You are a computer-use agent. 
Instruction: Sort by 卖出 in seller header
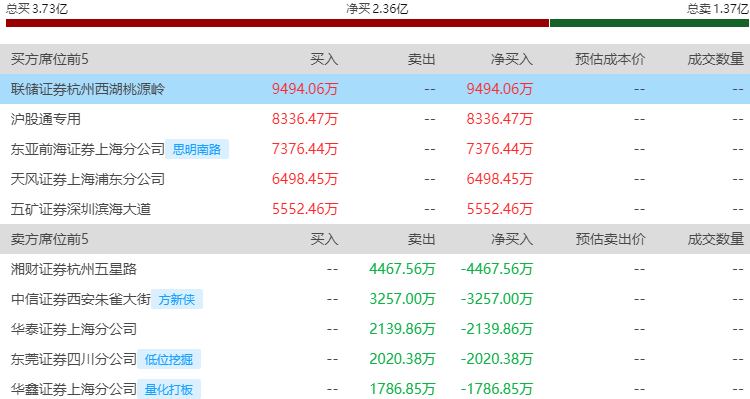click(421, 239)
